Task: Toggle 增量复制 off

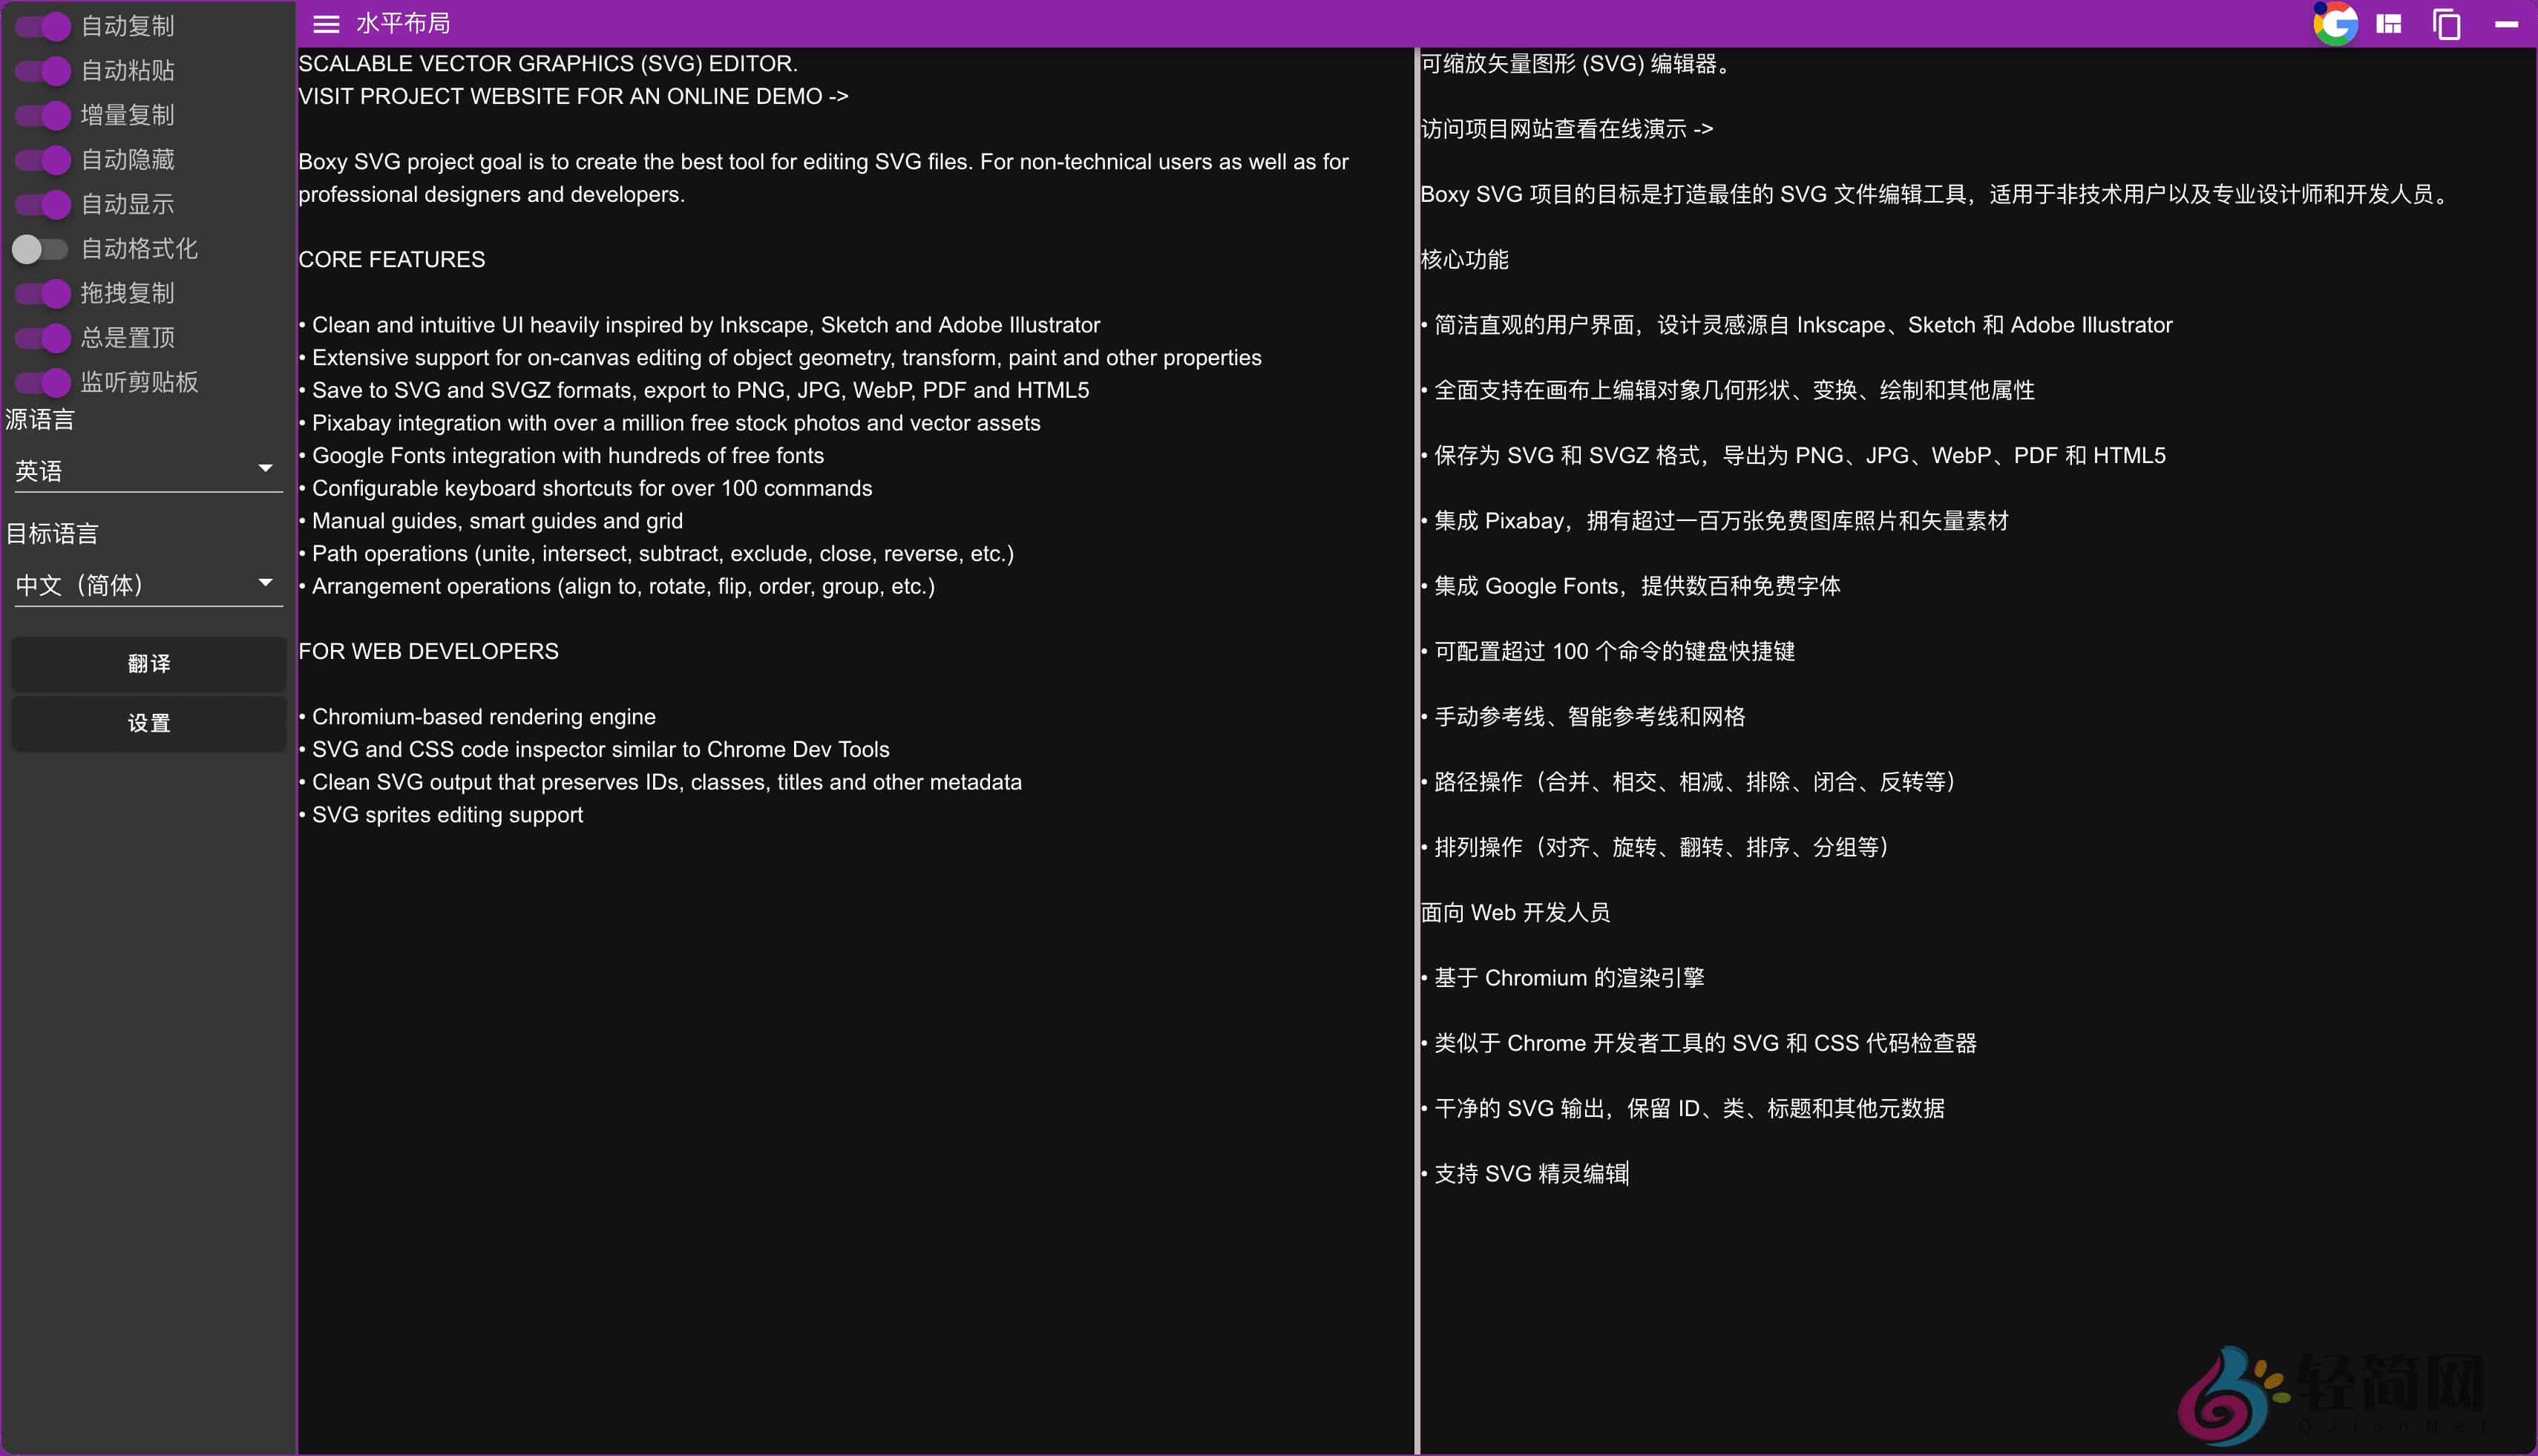Action: 42,115
